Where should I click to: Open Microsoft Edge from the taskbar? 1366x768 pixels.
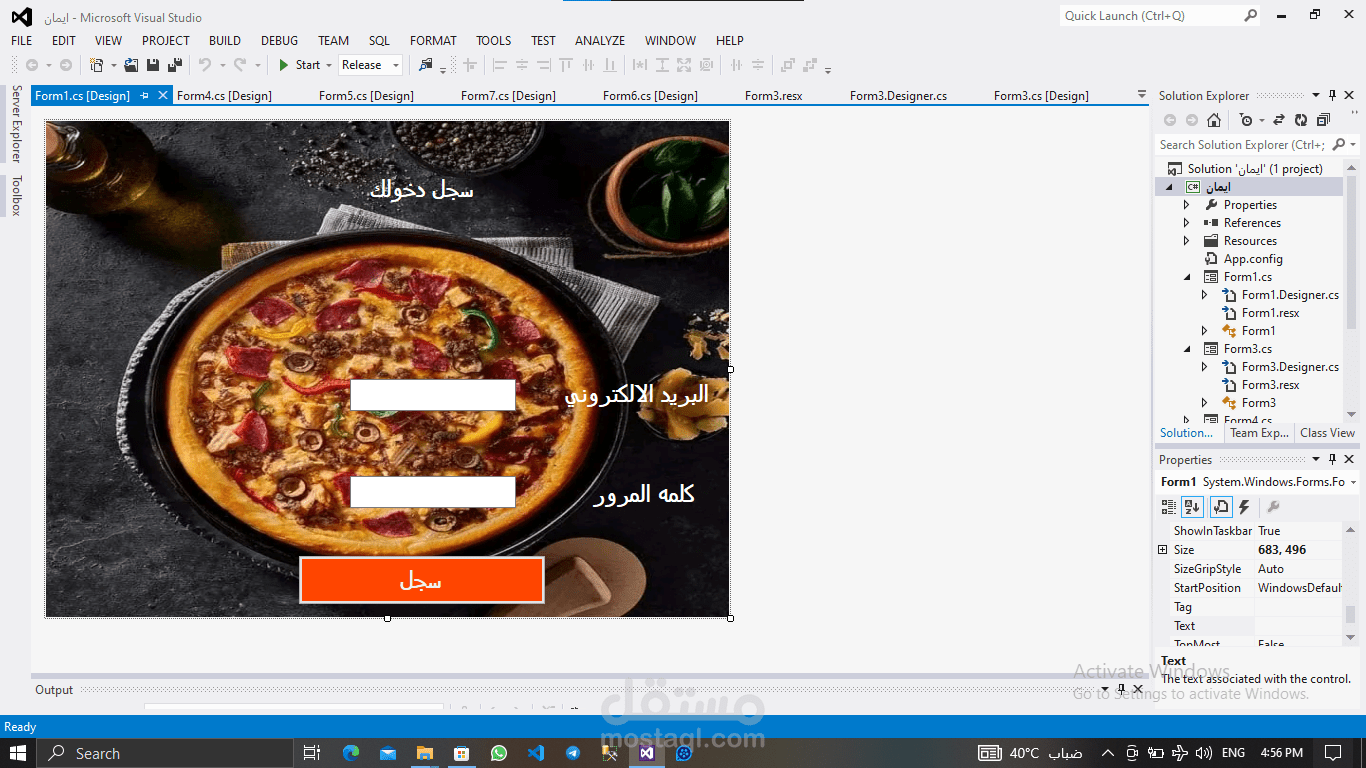351,753
